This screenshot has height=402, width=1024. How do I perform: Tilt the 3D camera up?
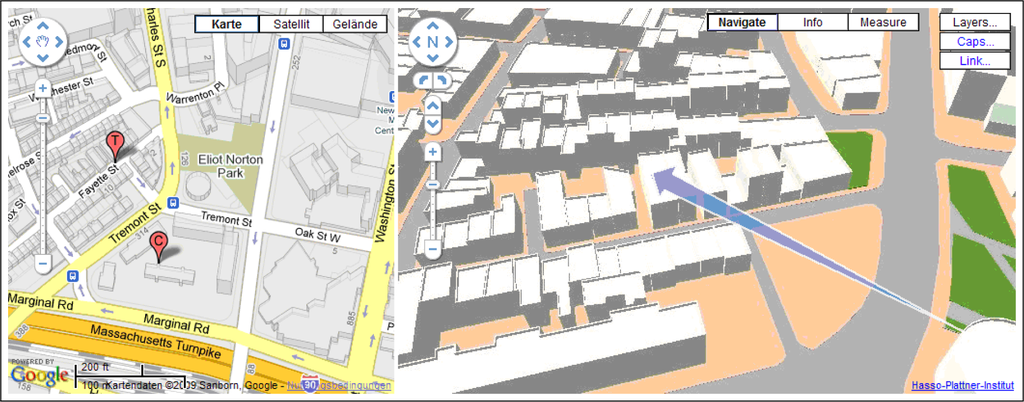432,106
